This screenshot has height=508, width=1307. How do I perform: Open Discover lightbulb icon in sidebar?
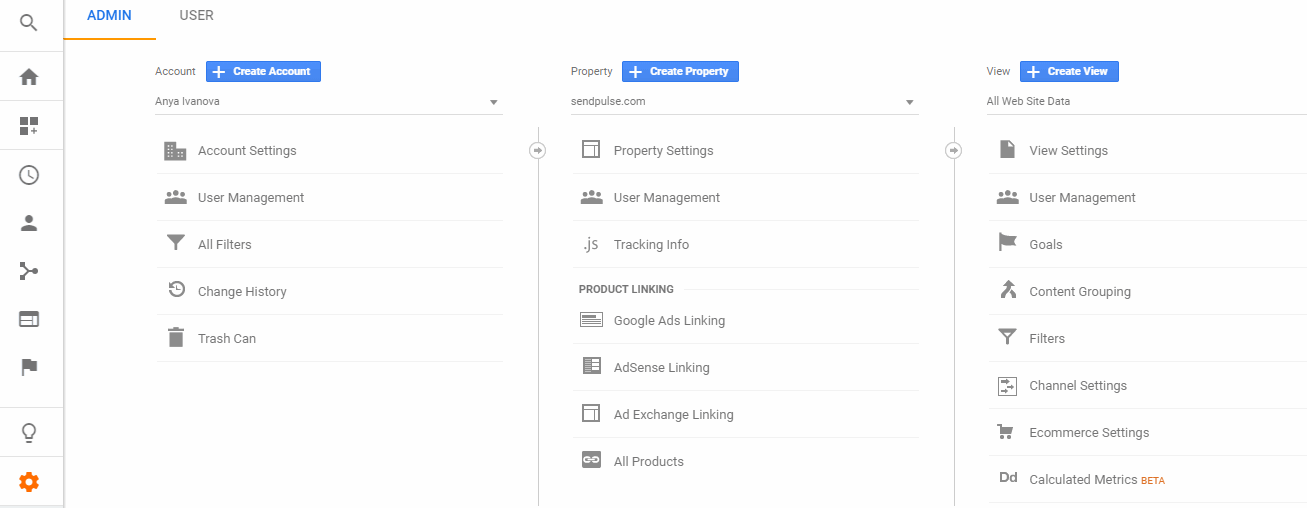[29, 433]
